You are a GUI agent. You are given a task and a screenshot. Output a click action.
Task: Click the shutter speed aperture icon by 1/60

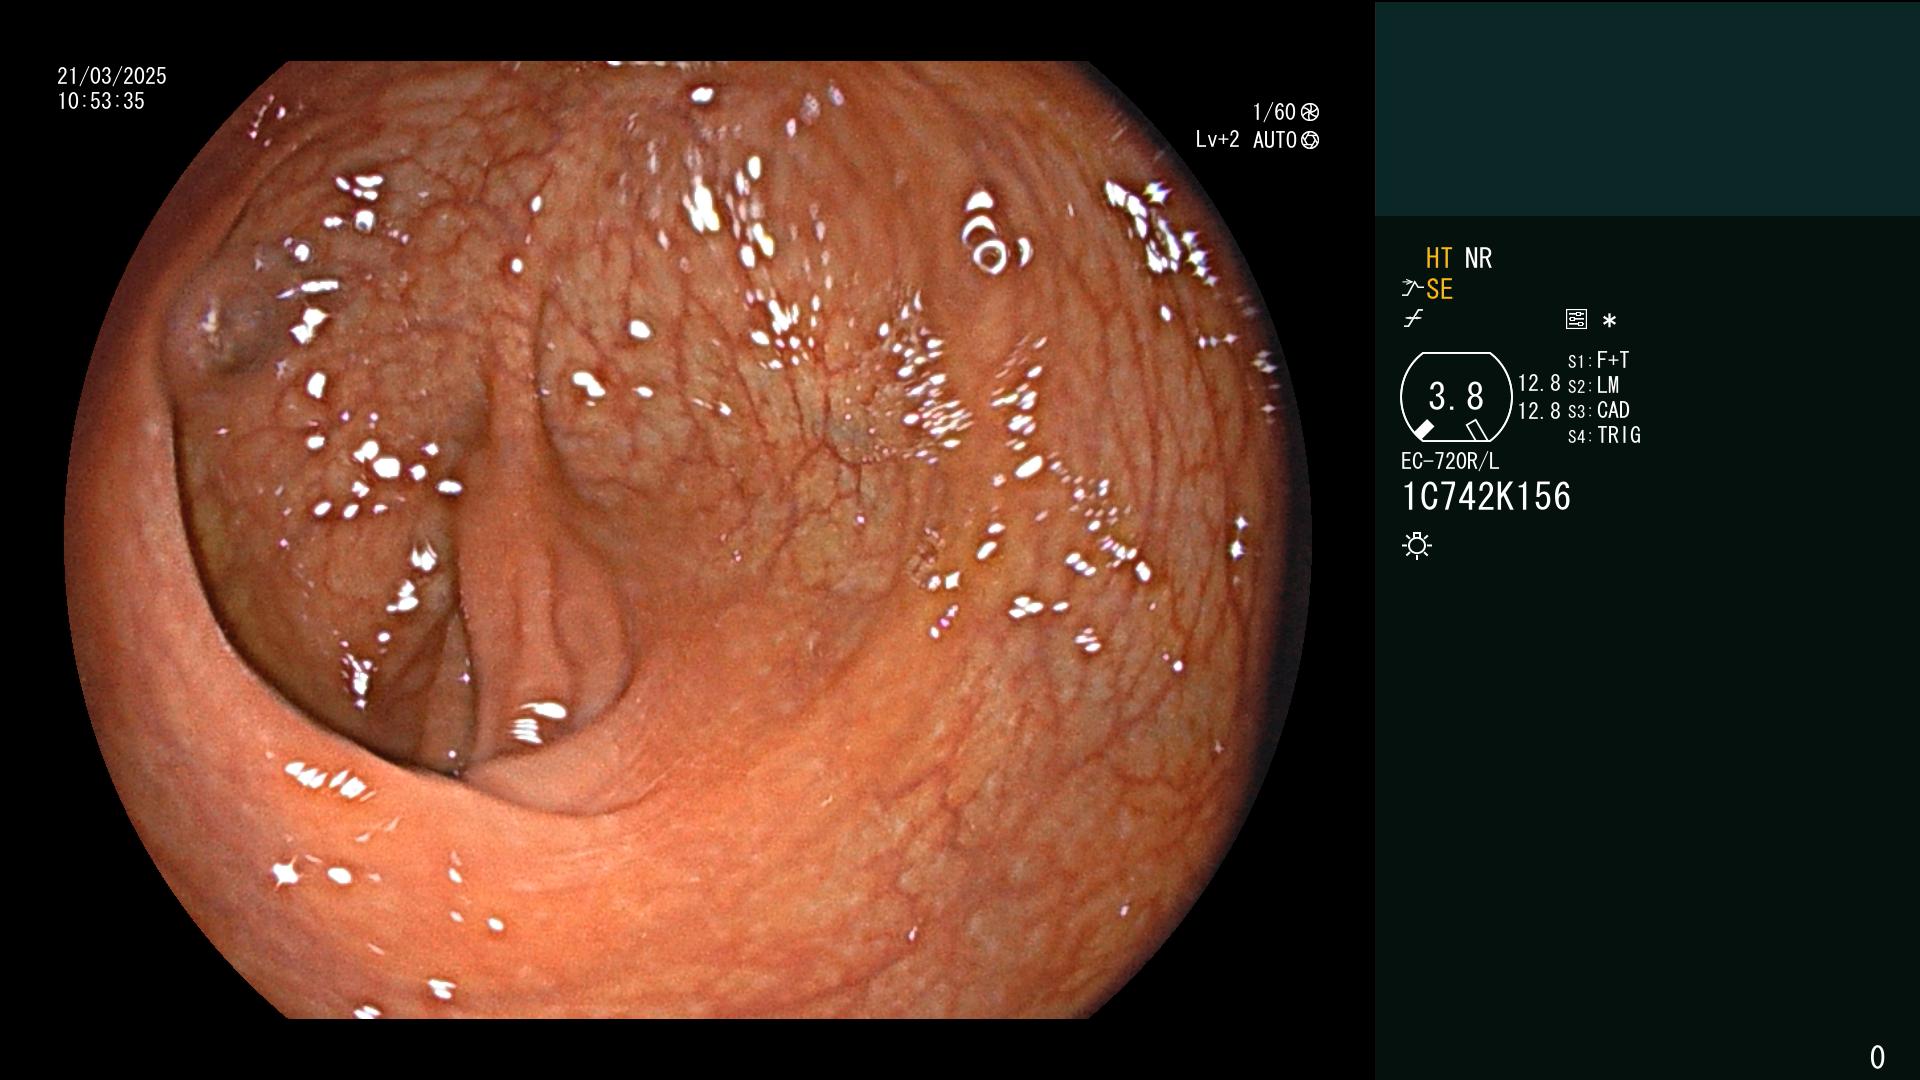pos(1310,112)
